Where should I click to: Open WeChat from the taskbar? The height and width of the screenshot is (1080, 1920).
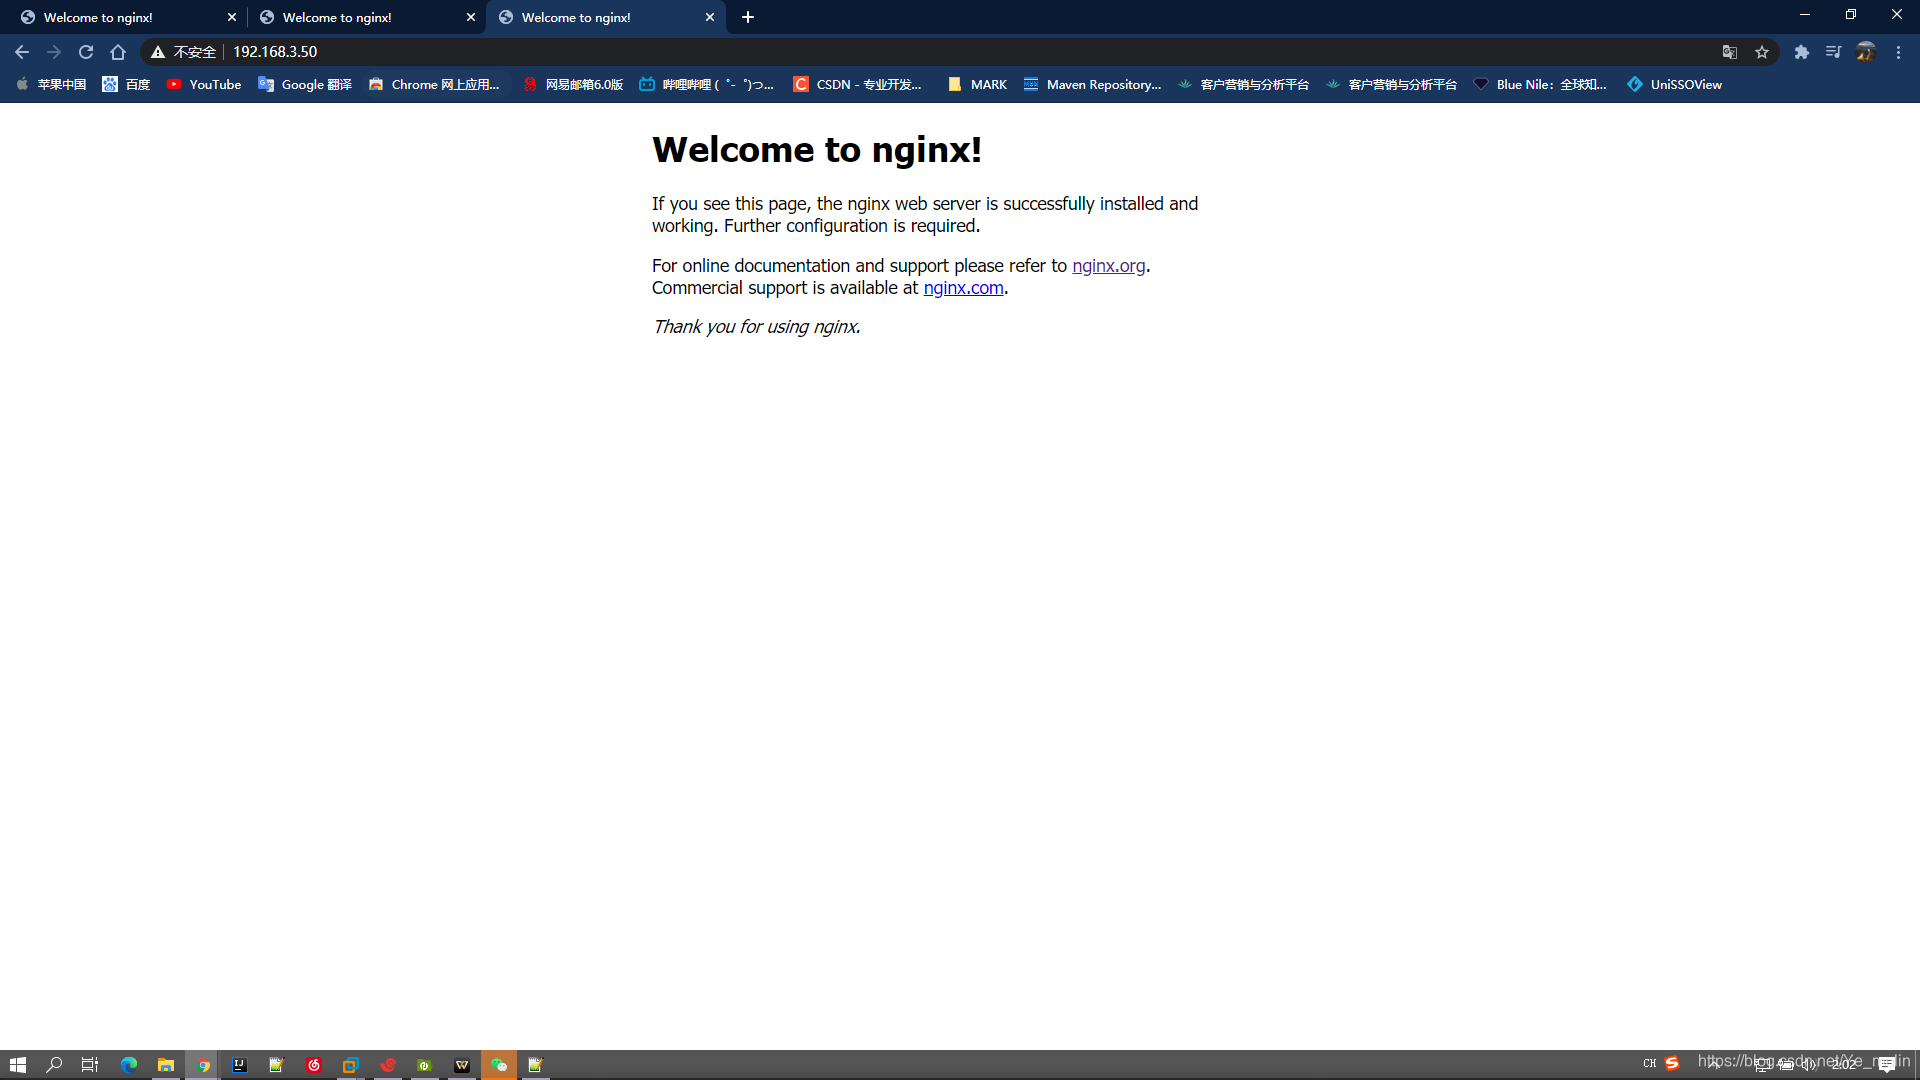499,1065
